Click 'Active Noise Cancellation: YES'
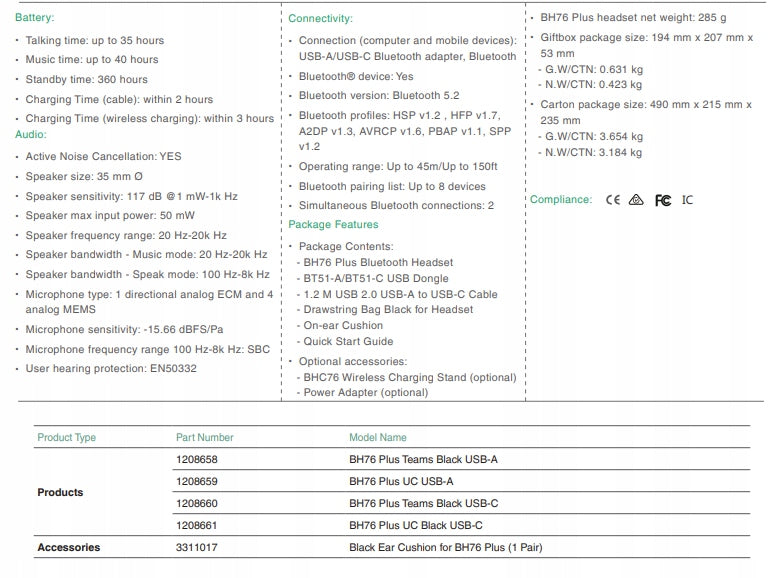 coord(103,156)
